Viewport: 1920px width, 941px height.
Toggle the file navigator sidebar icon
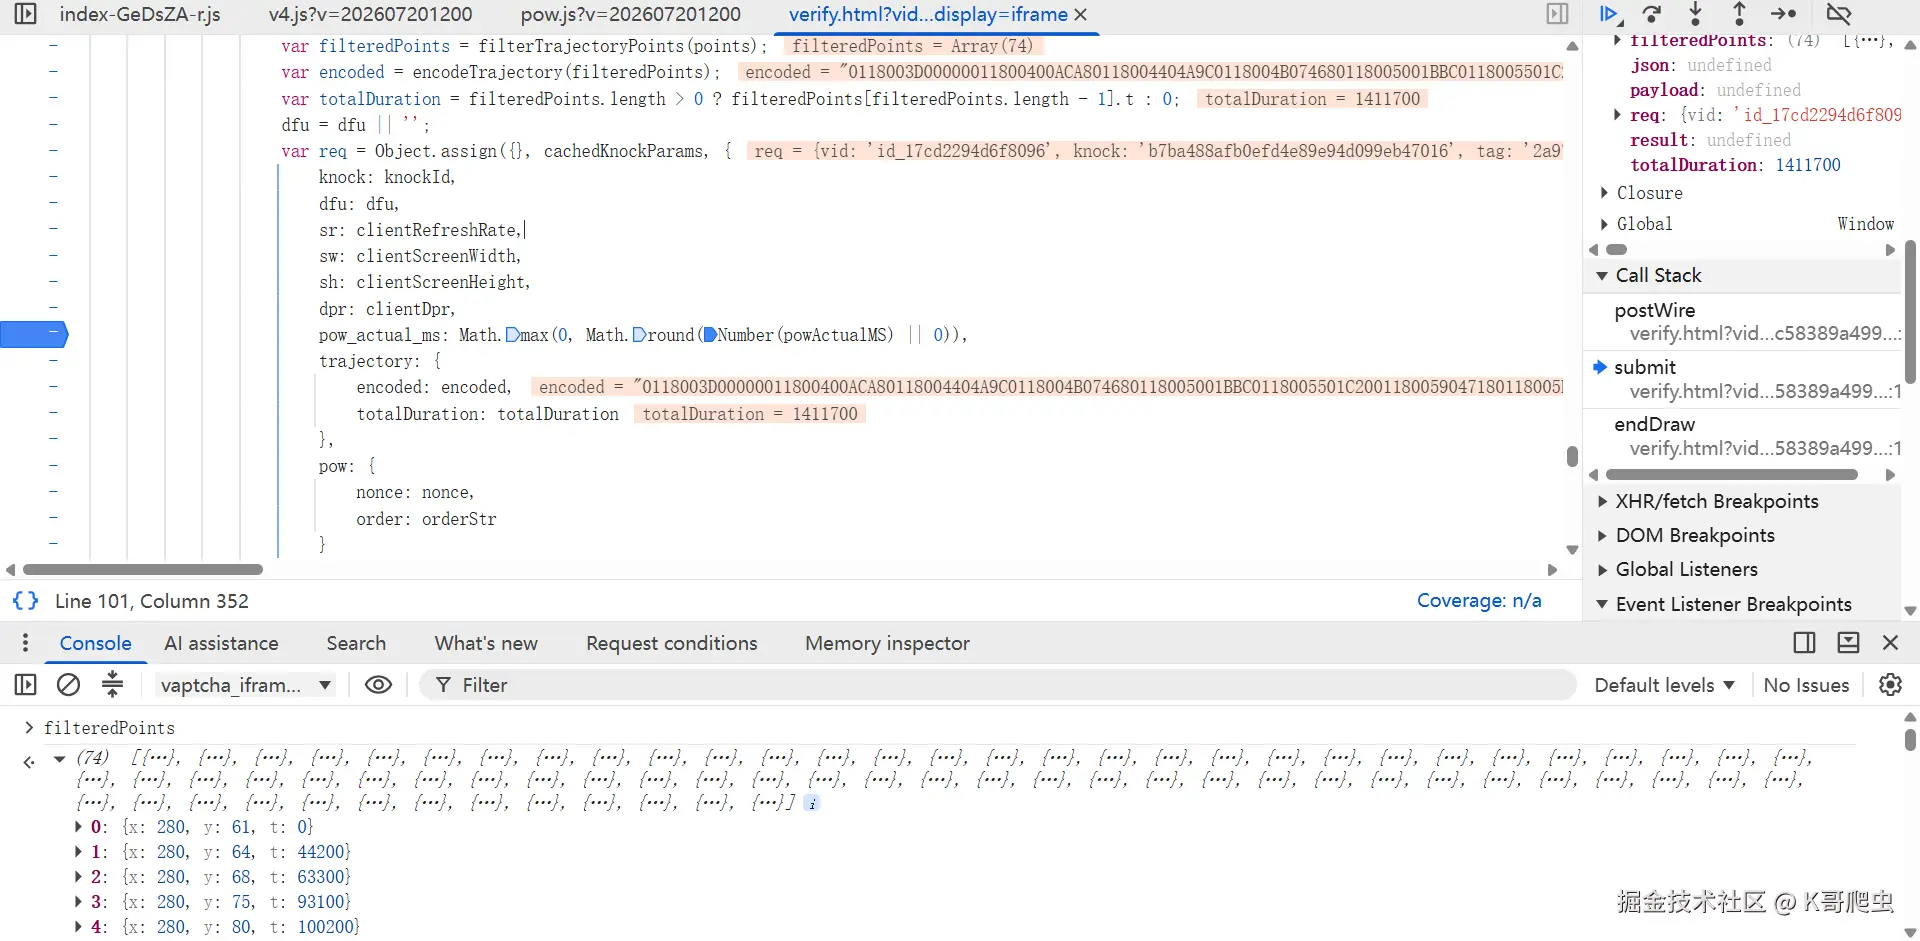point(25,14)
